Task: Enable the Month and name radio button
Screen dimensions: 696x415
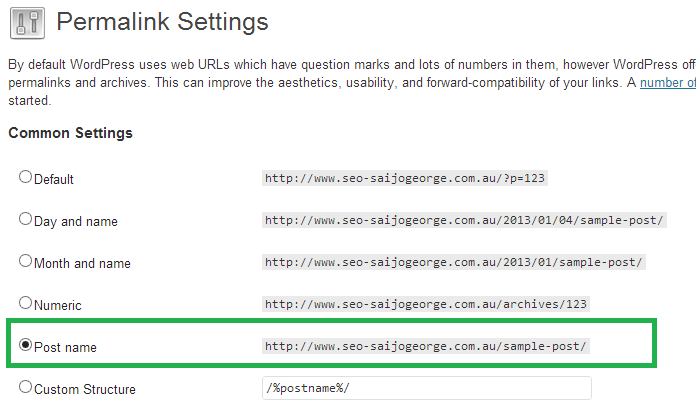Action: point(26,261)
